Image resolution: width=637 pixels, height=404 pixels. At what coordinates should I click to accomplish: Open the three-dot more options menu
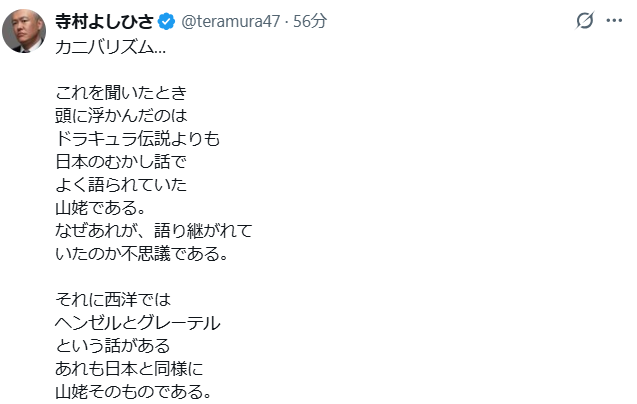[x=614, y=21]
